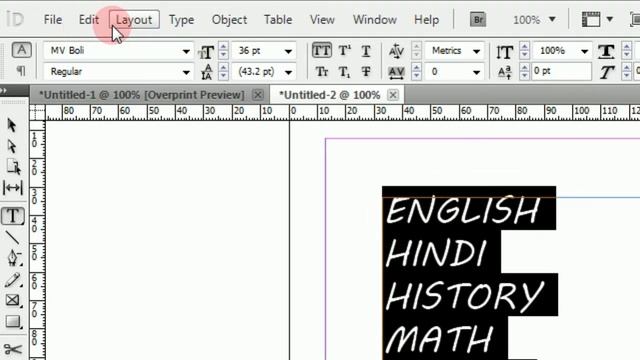The height and width of the screenshot is (360, 640).
Task: Click the MATH text line
Action: tap(439, 338)
